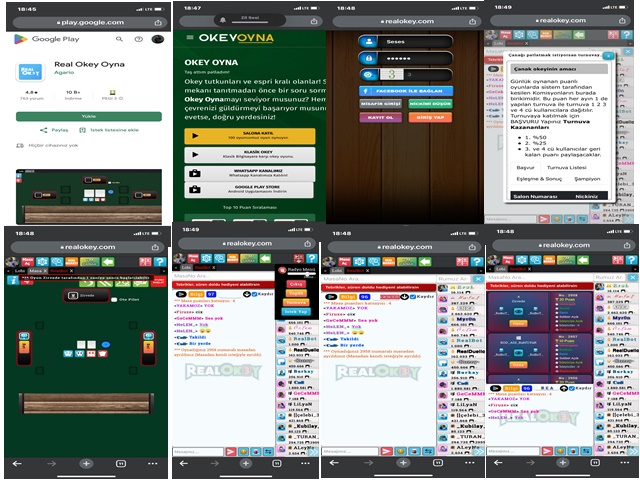Open the Agario developer link
640x480 pixels.
click(x=64, y=72)
